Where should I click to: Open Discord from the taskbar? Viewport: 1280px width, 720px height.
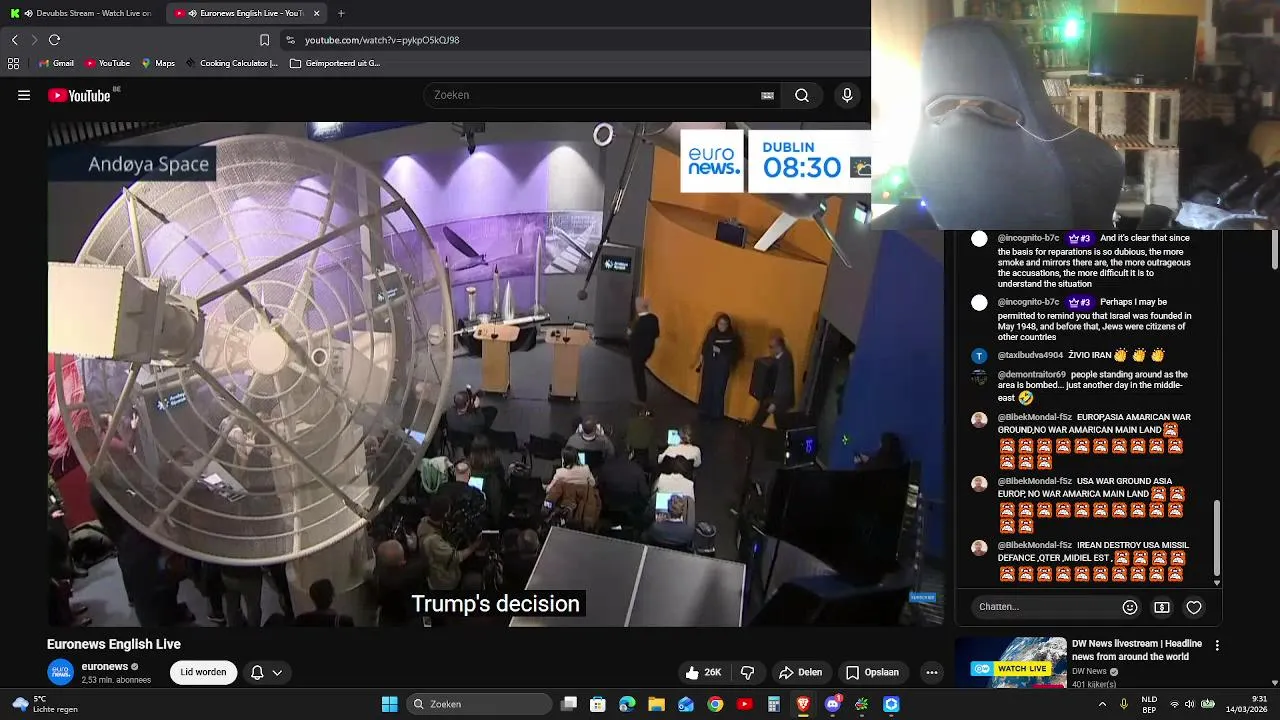tap(832, 704)
